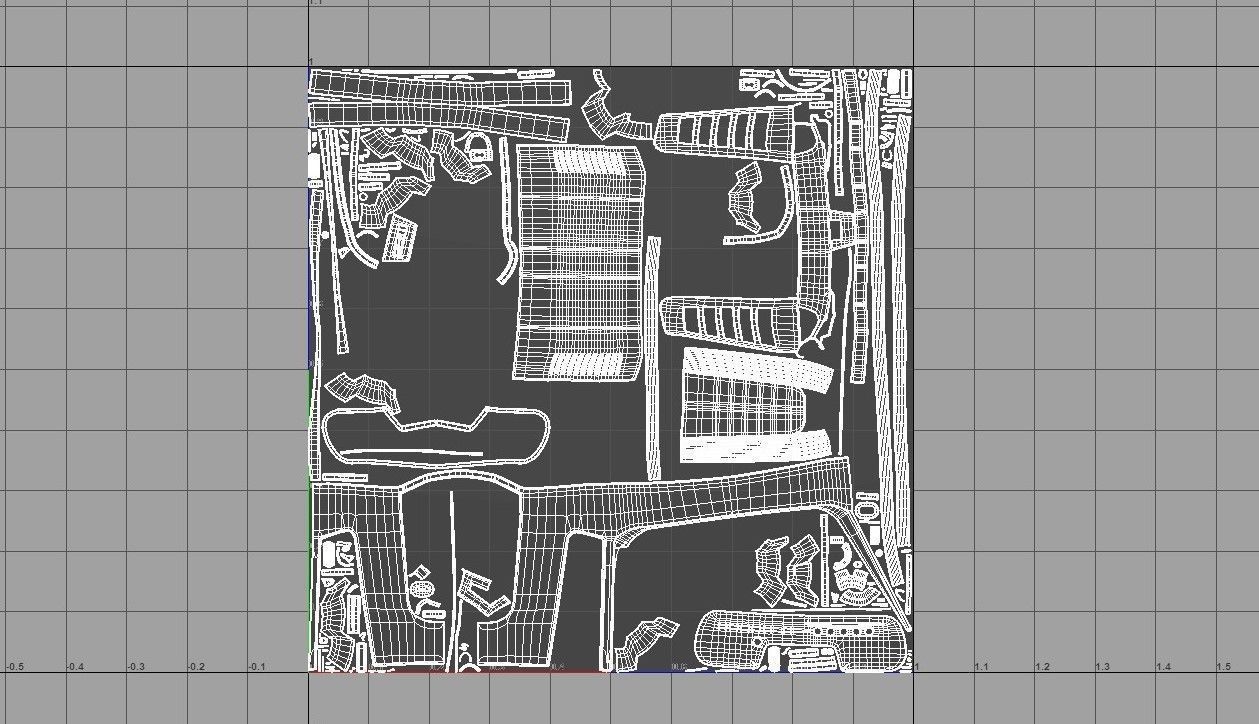
Task: Click the -0.2 axis label
Action: 196,666
